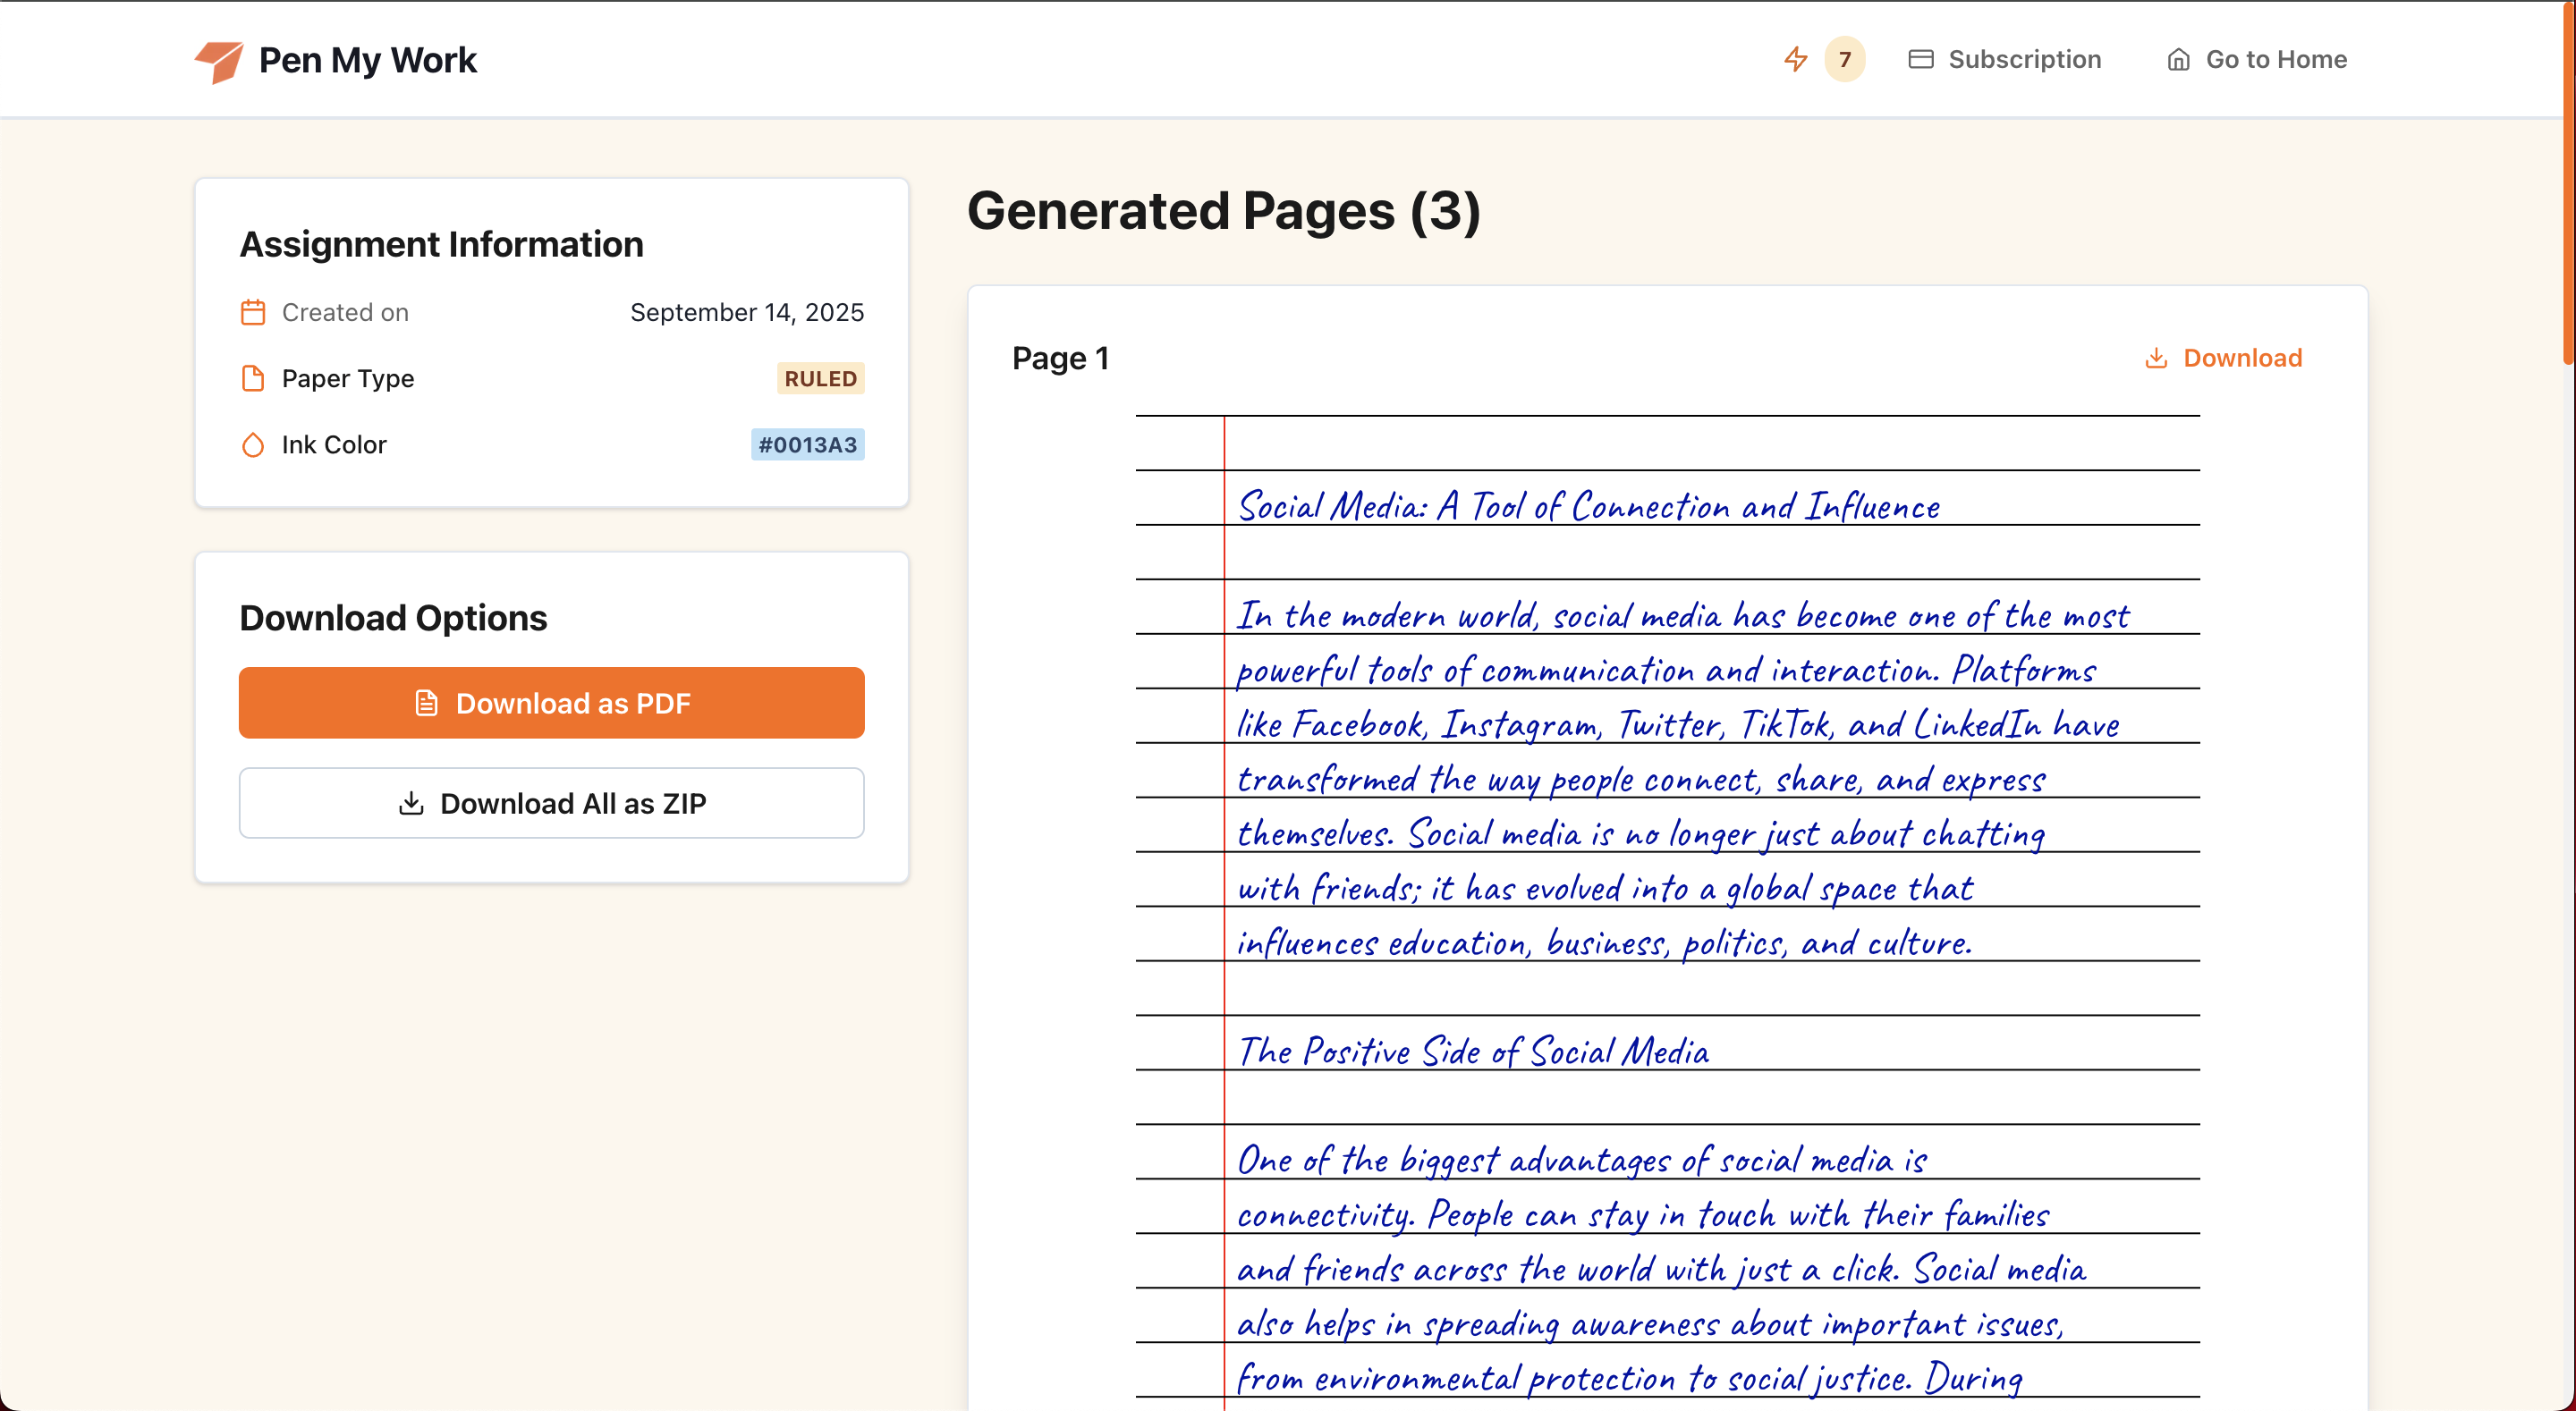The height and width of the screenshot is (1411, 2576).
Task: Click the document icon beside Paper Type
Action: (x=253, y=378)
